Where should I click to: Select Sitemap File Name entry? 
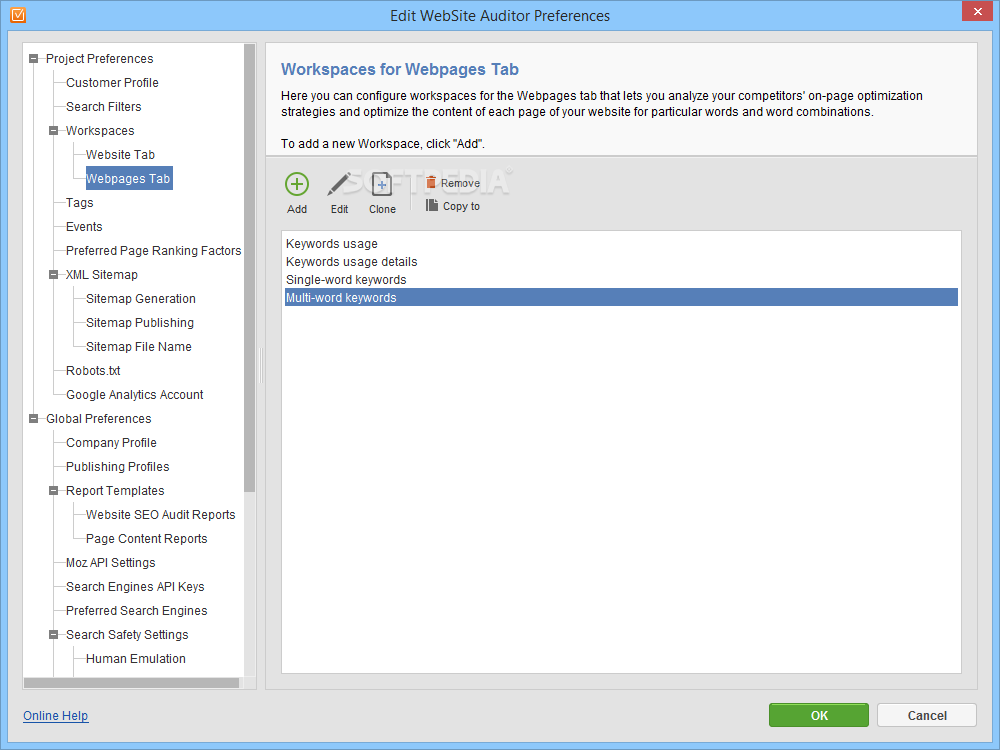click(x=138, y=347)
